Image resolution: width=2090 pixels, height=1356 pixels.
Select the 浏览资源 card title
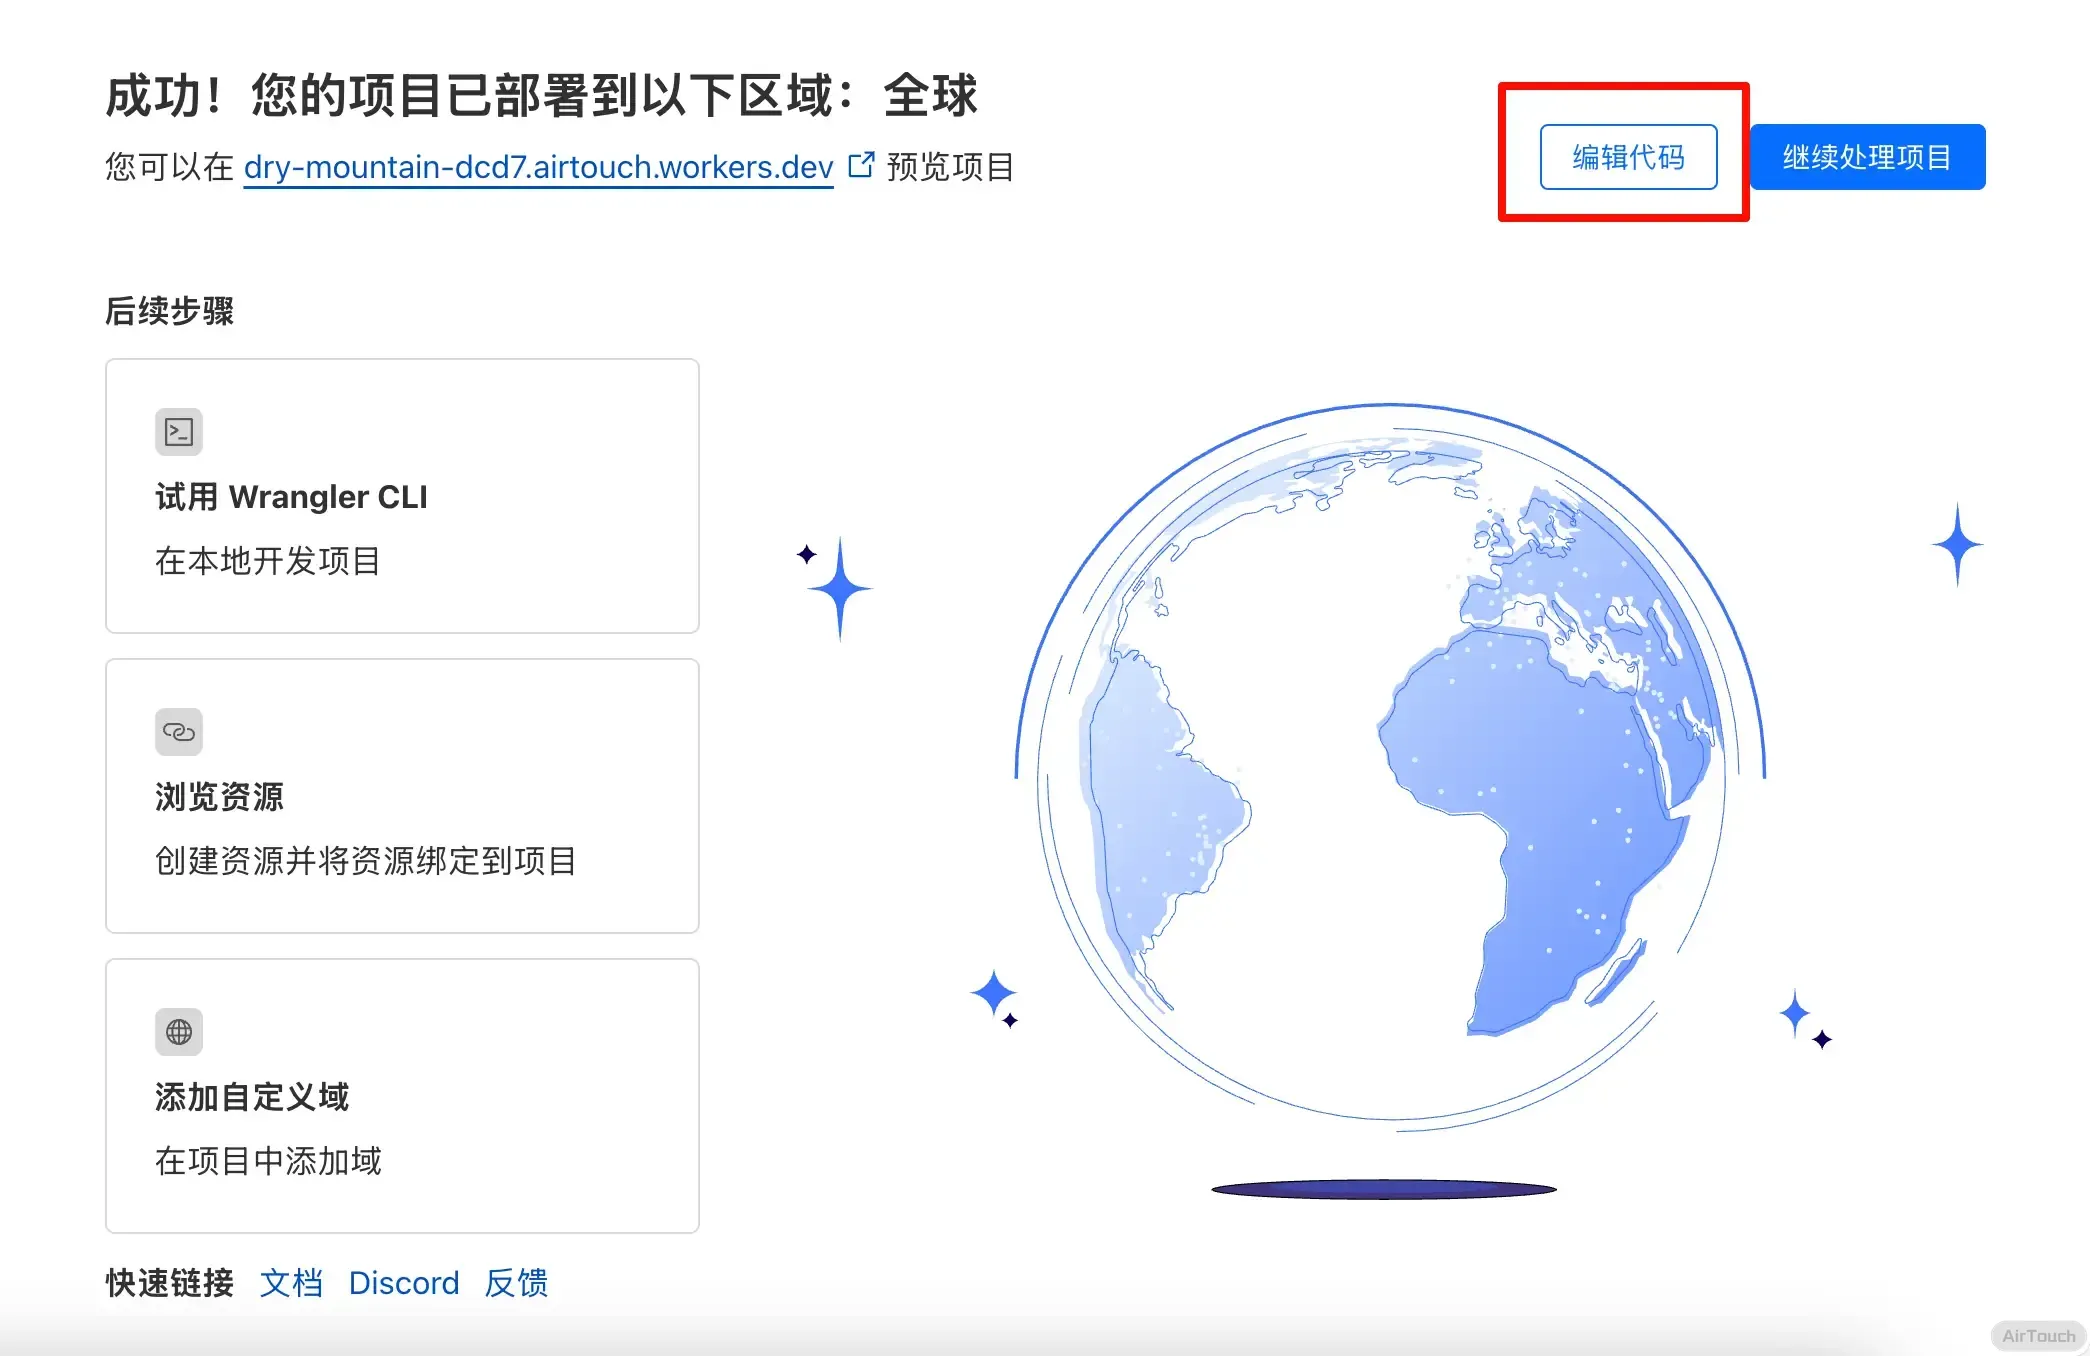(x=219, y=797)
